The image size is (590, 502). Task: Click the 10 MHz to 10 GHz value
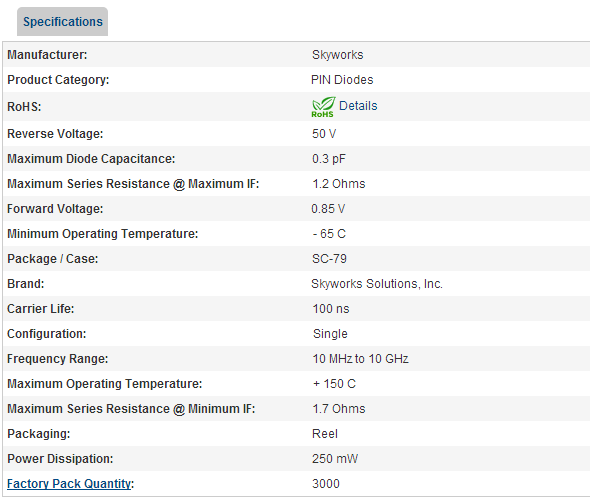[360, 359]
